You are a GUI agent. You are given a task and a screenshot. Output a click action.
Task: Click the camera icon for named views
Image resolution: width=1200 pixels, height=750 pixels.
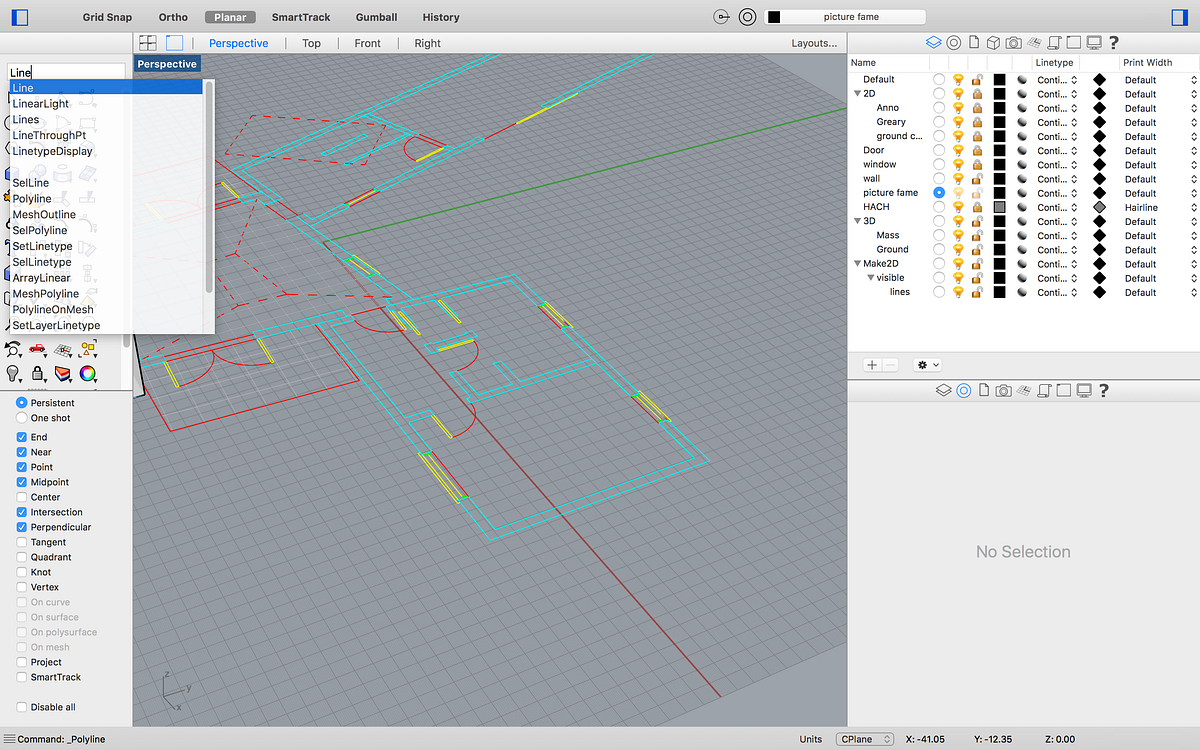[x=1013, y=42]
